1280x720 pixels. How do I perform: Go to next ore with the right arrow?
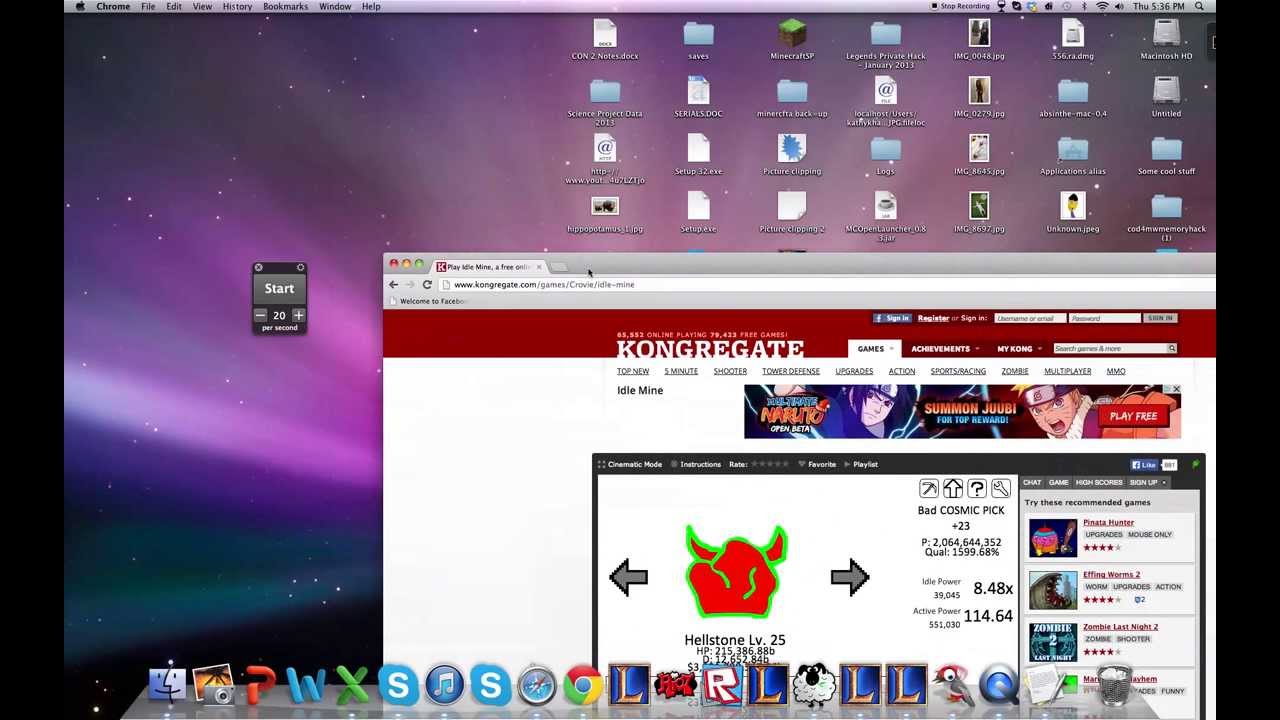click(850, 577)
